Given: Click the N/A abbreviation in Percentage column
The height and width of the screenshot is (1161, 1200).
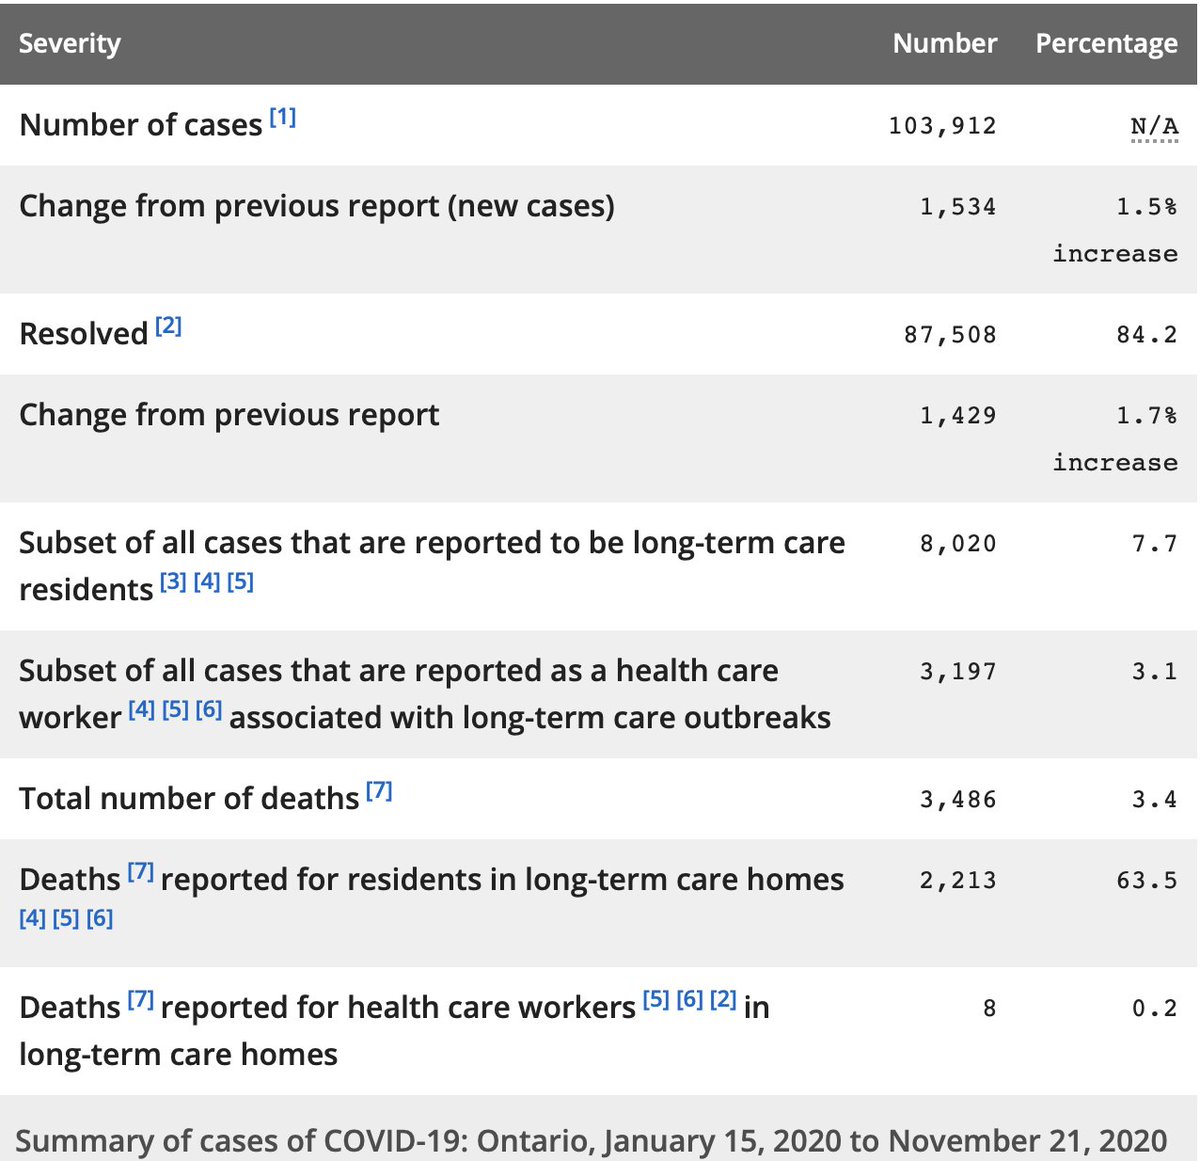Looking at the screenshot, I should [x=1154, y=126].
